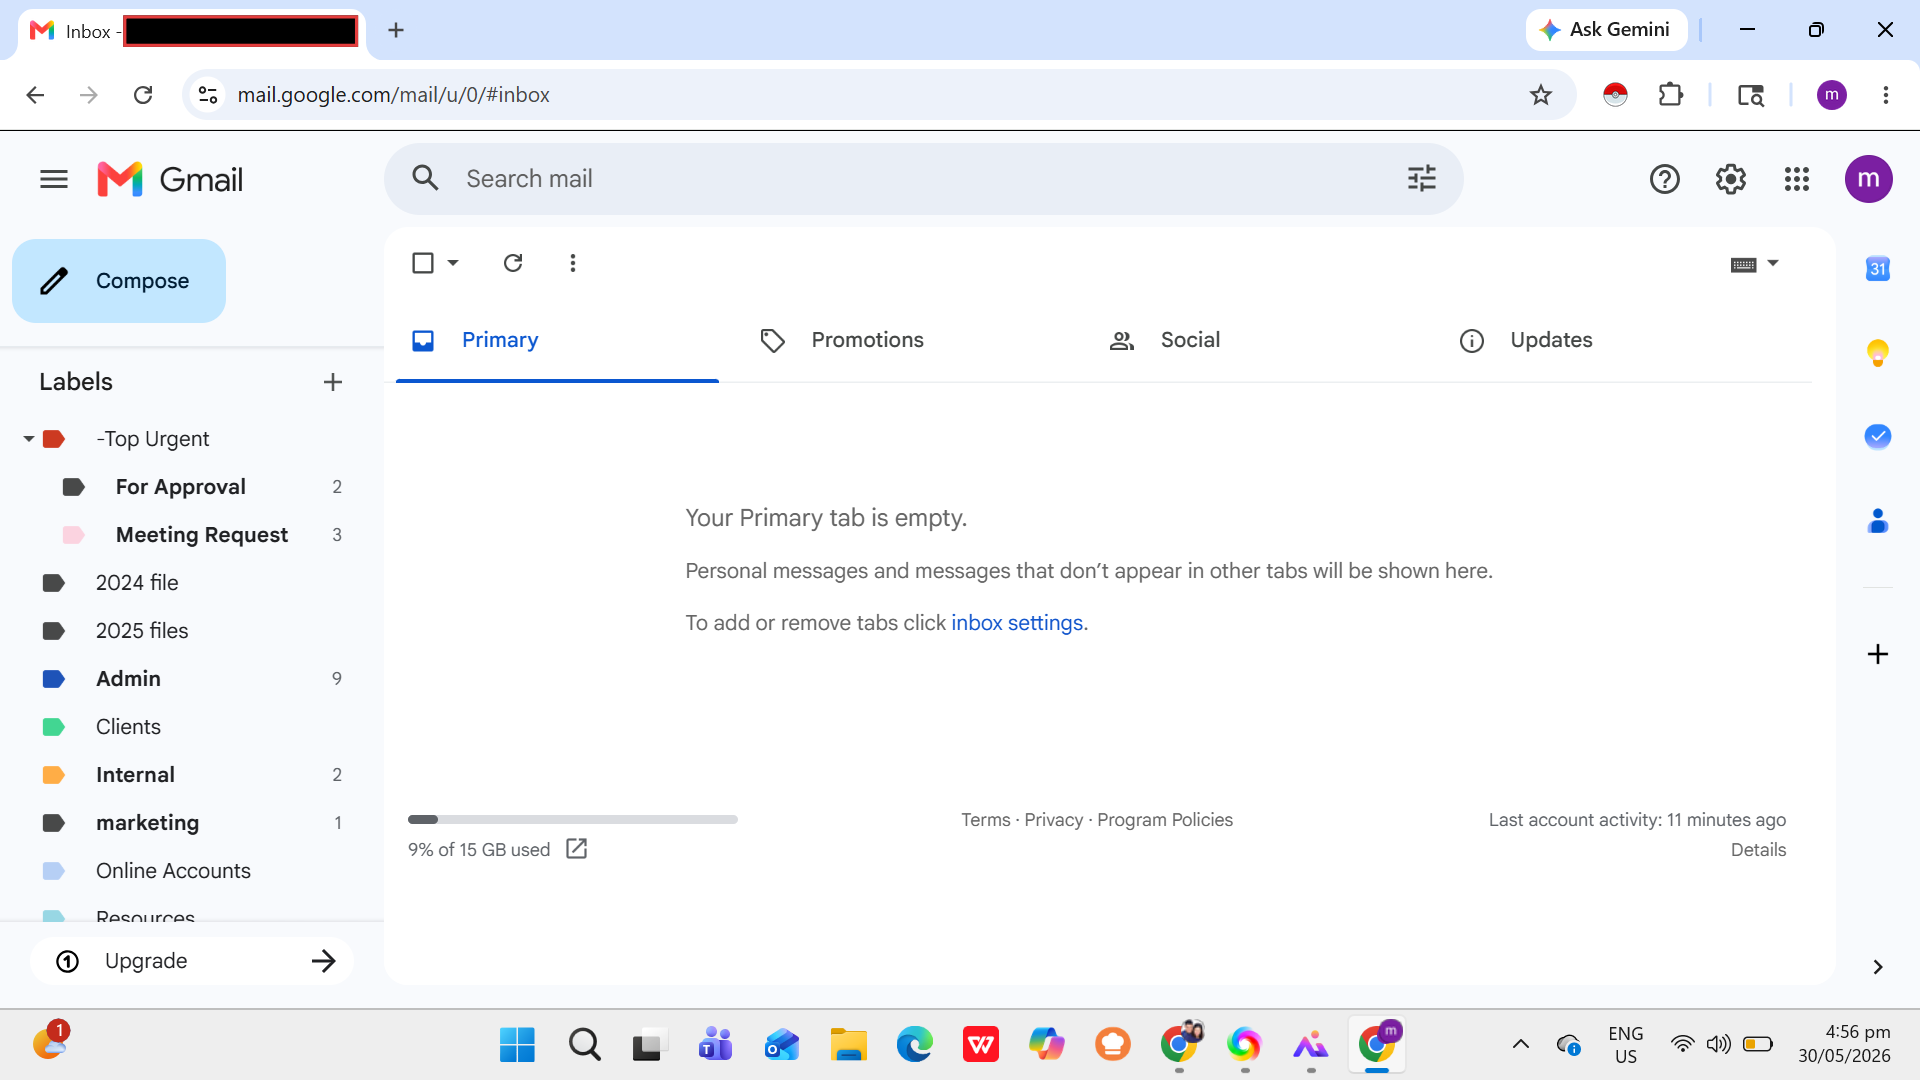This screenshot has width=1920, height=1080.
Task: Open the Online Accounts label
Action: (x=173, y=871)
